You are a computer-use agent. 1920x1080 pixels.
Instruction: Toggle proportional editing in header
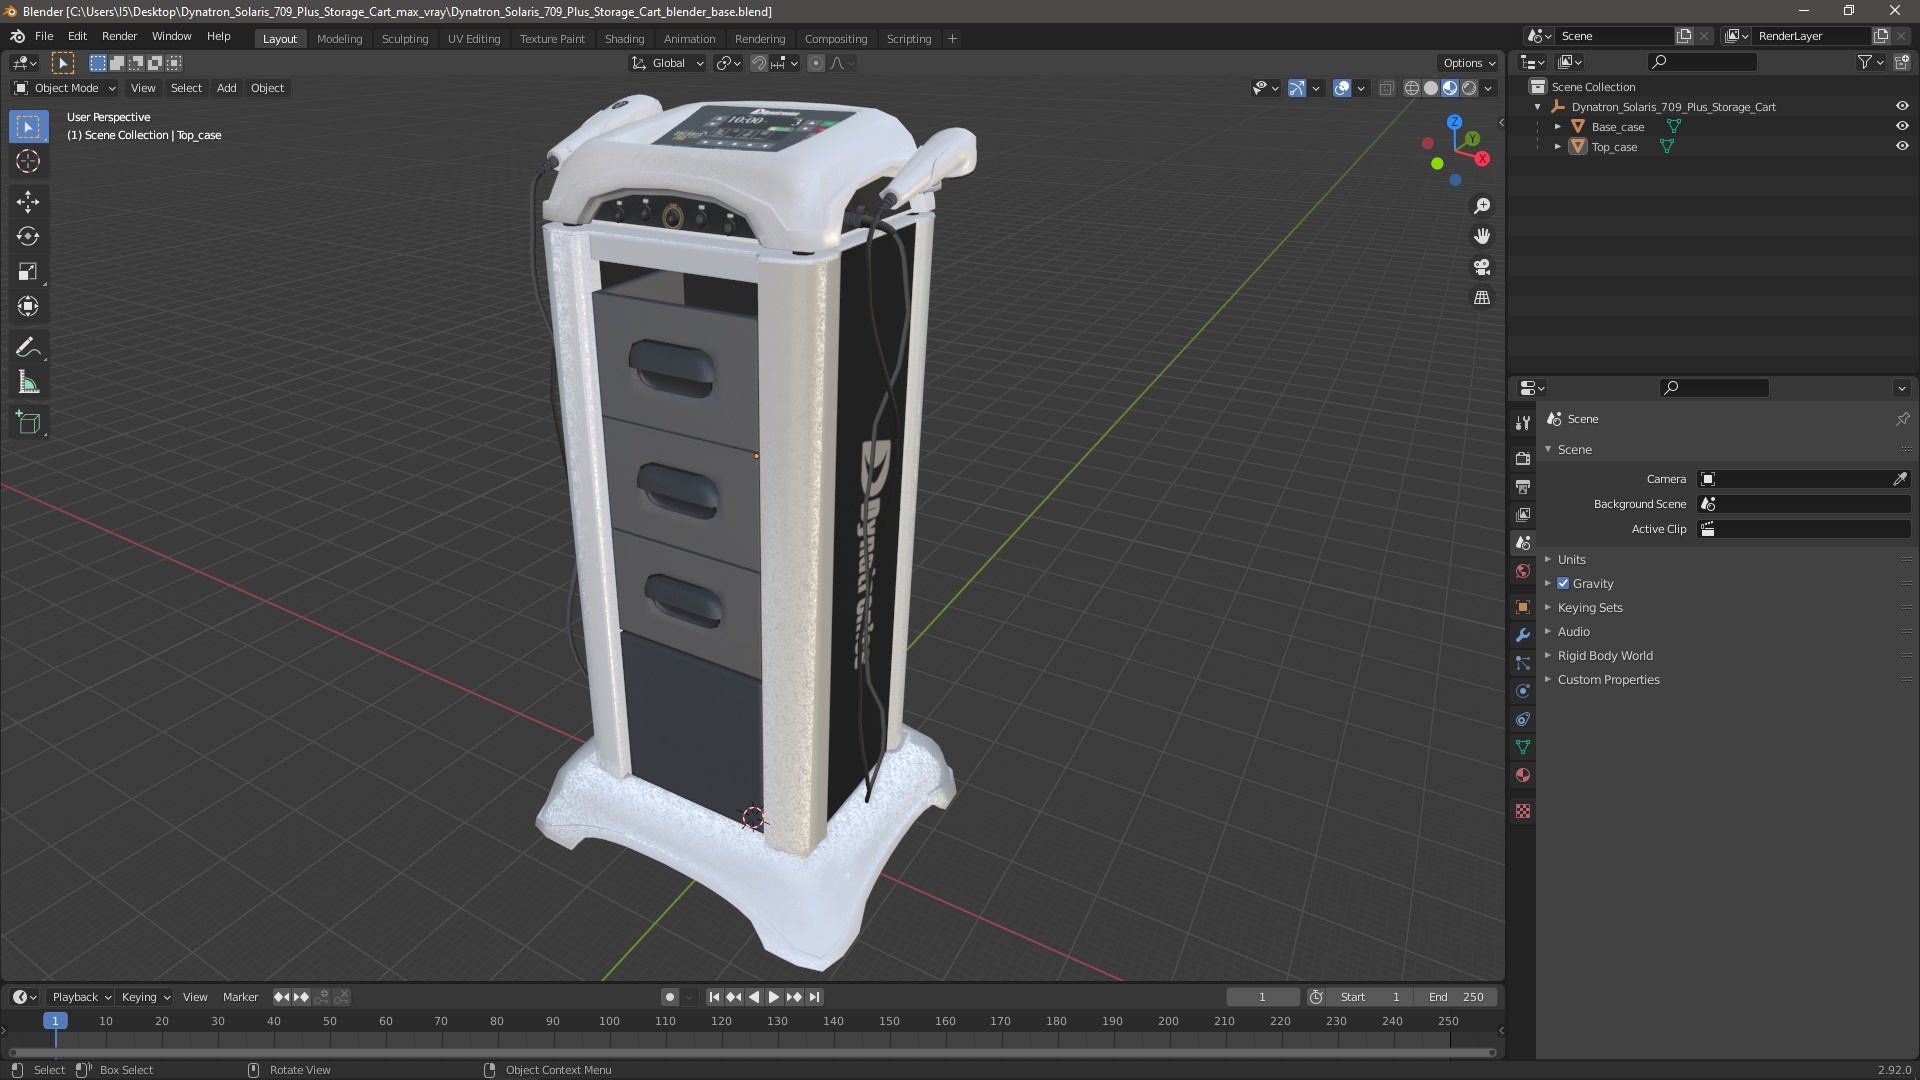816,63
